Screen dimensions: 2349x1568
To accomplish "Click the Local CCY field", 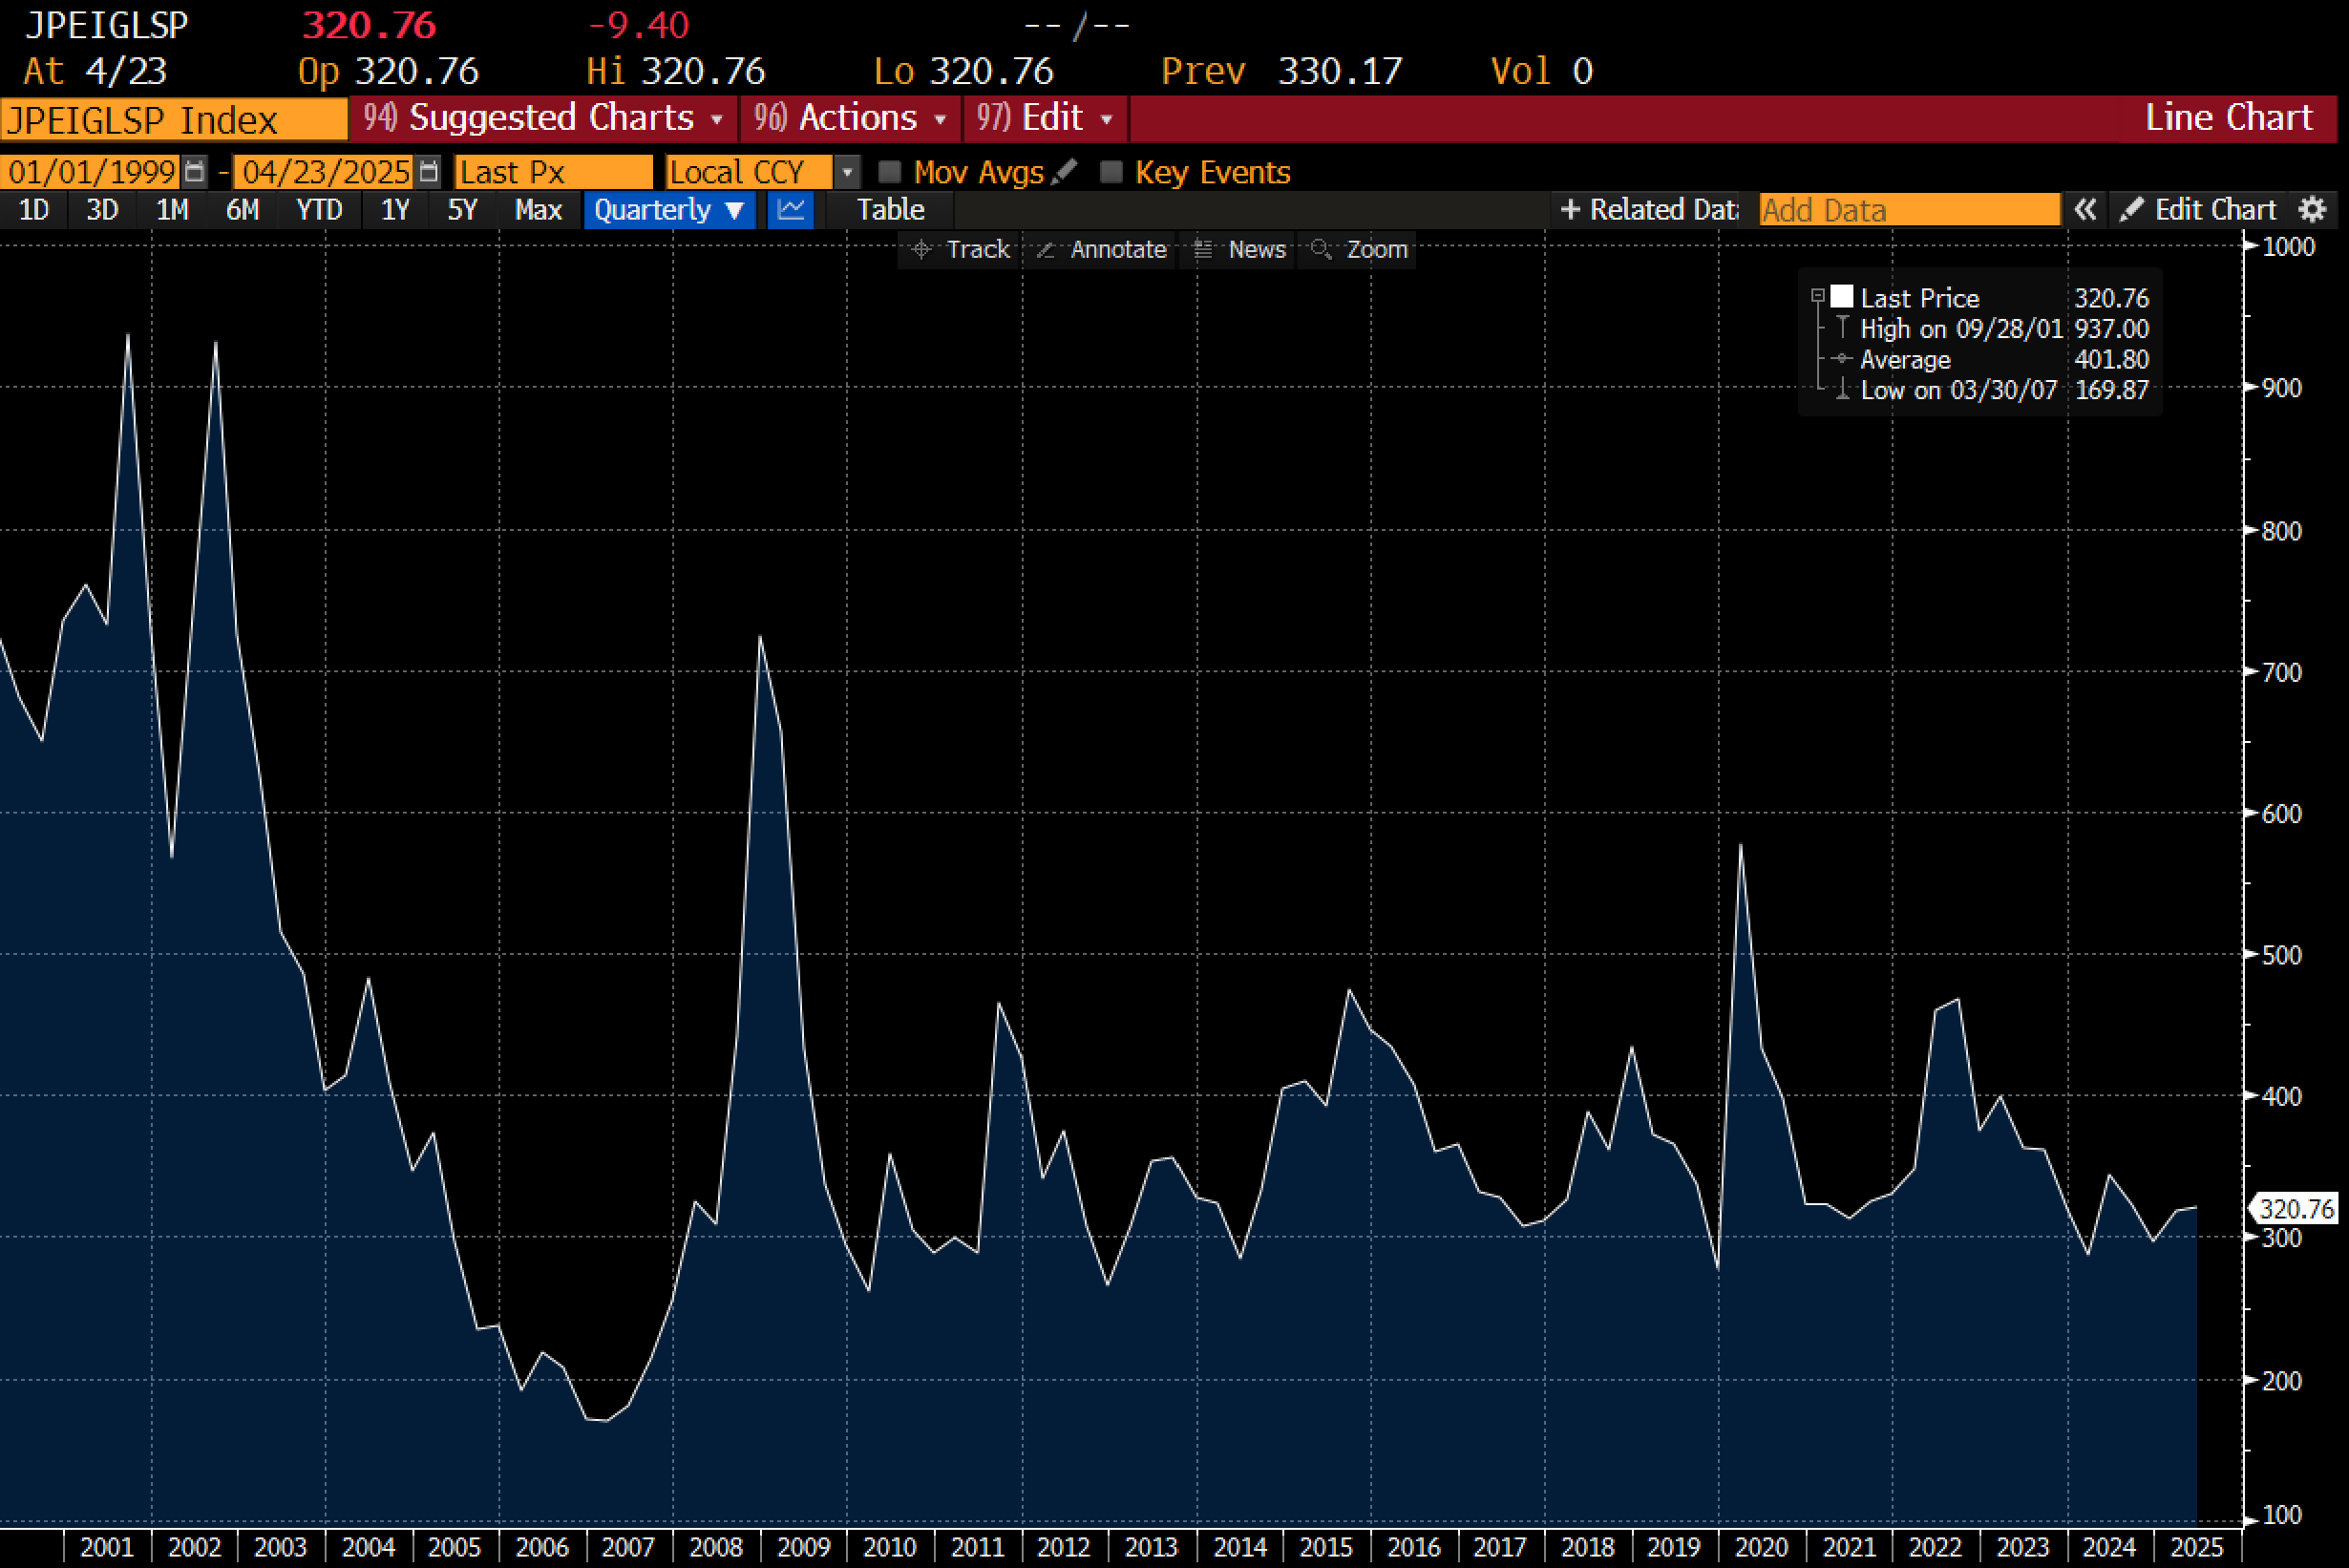I will pos(748,172).
